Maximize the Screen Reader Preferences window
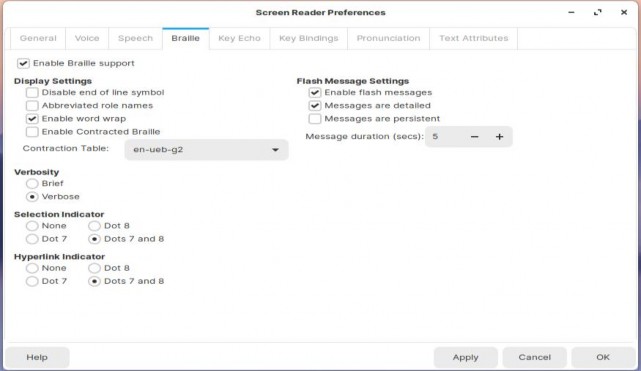Image resolution: width=641 pixels, height=371 pixels. 598,13
